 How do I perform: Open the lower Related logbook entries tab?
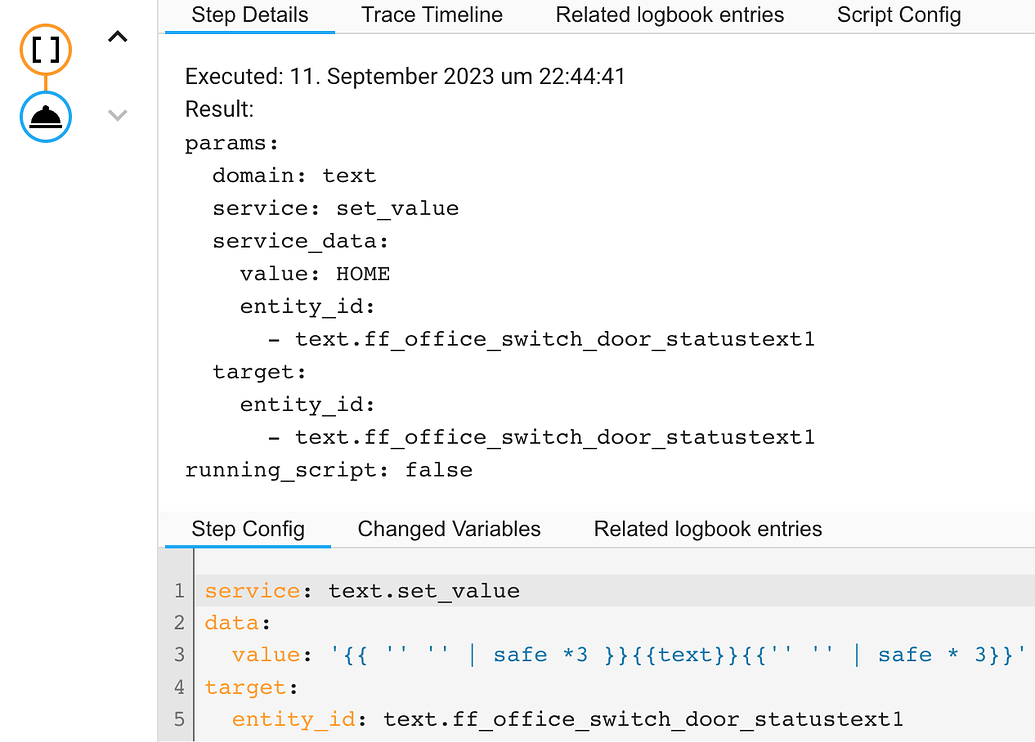click(707, 528)
